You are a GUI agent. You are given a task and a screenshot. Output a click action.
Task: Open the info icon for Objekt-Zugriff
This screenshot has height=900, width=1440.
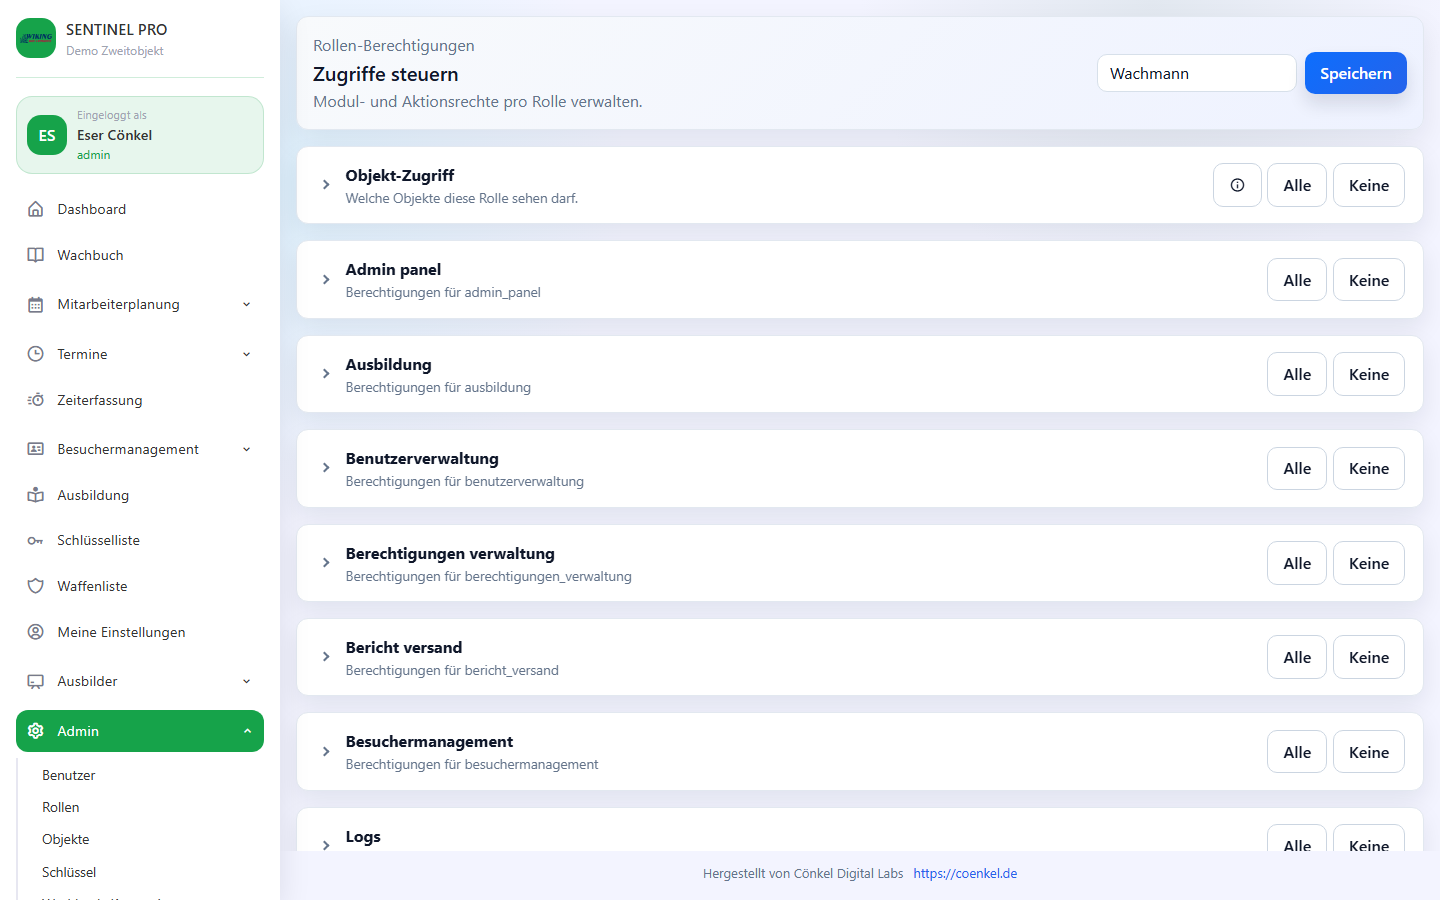point(1237,185)
